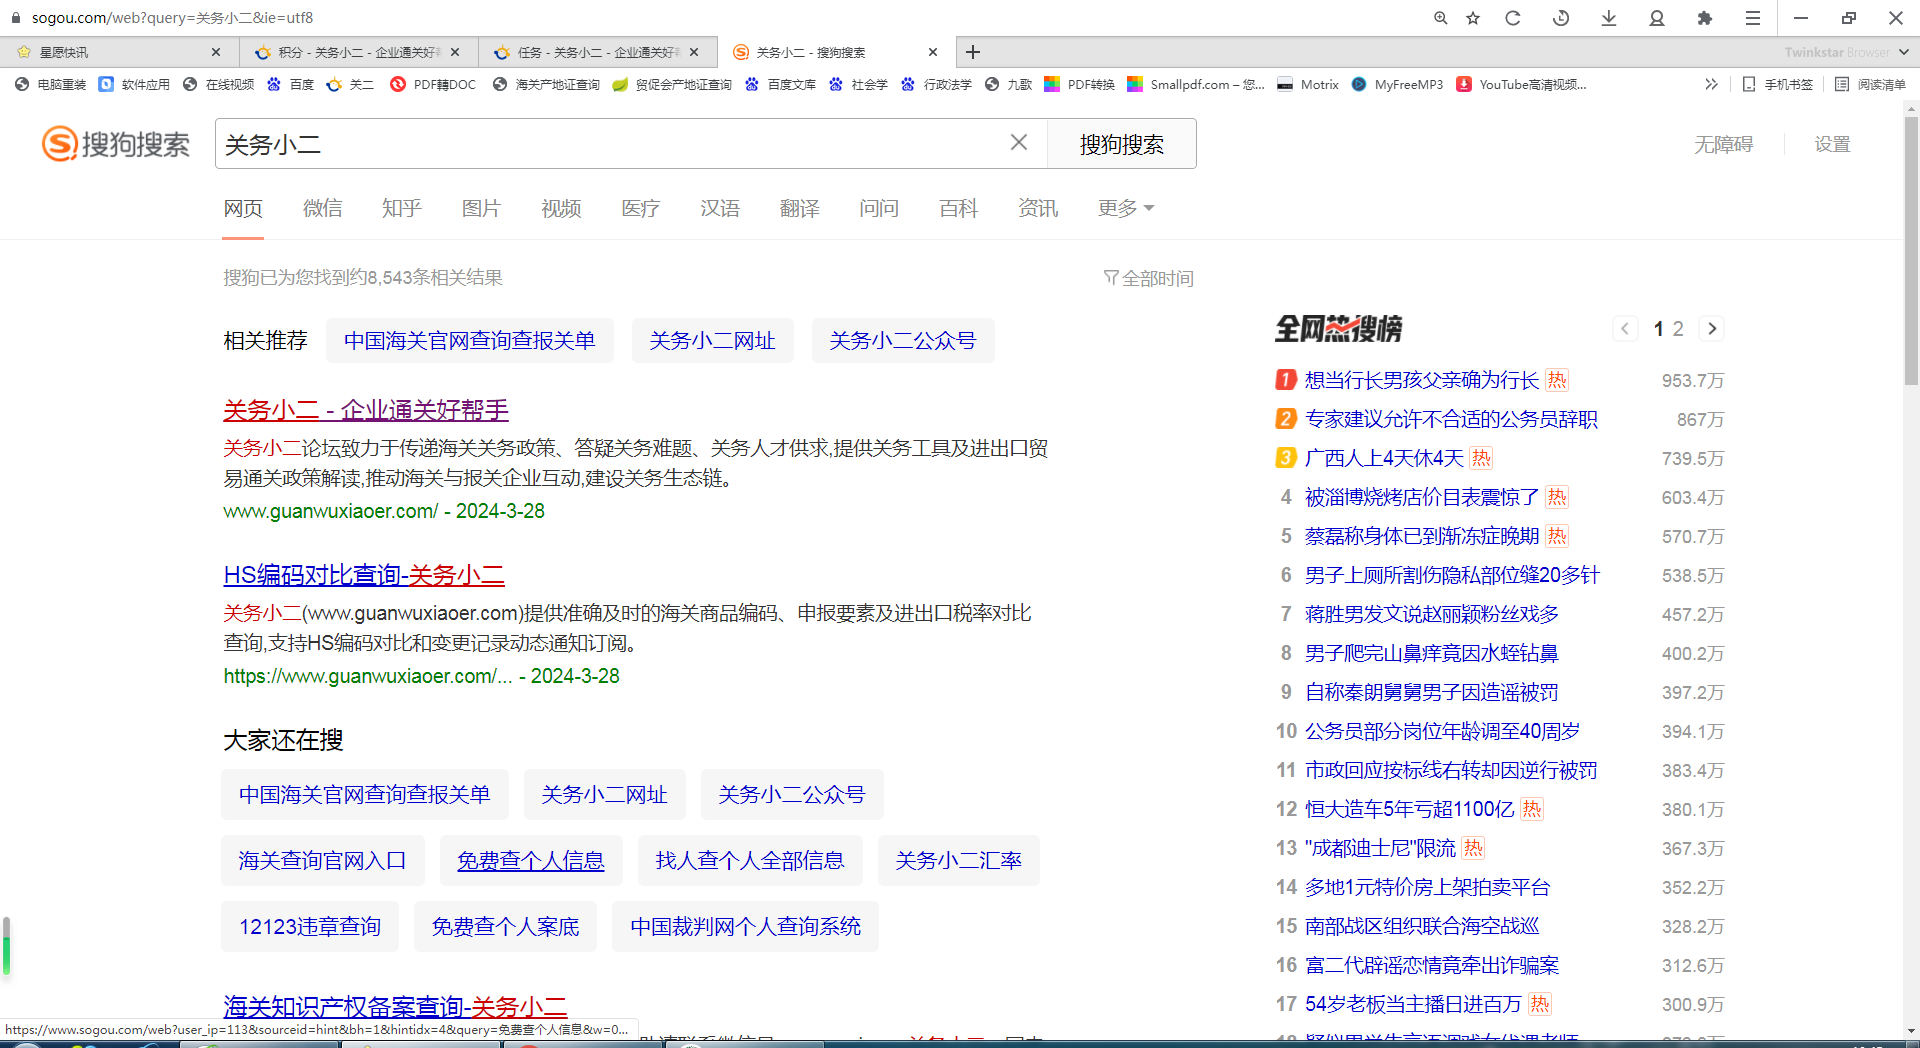Open hot search 想当行长男孩父亲确为行长
1920x1048 pixels.
point(1422,380)
